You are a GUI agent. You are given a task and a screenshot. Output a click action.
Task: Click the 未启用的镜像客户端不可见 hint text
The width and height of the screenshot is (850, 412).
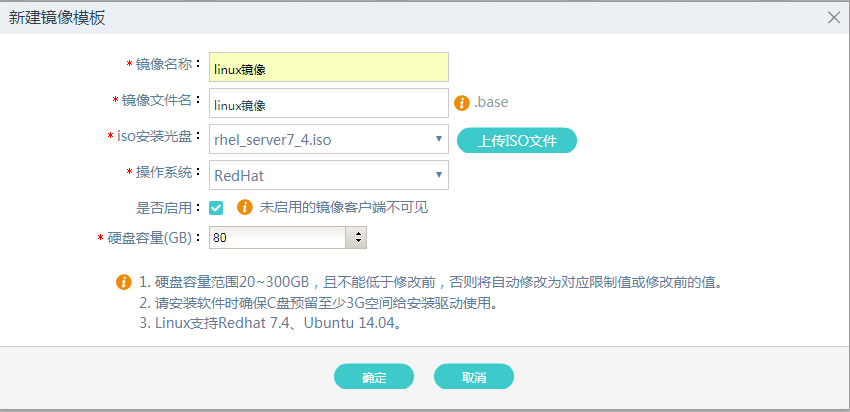(x=343, y=208)
